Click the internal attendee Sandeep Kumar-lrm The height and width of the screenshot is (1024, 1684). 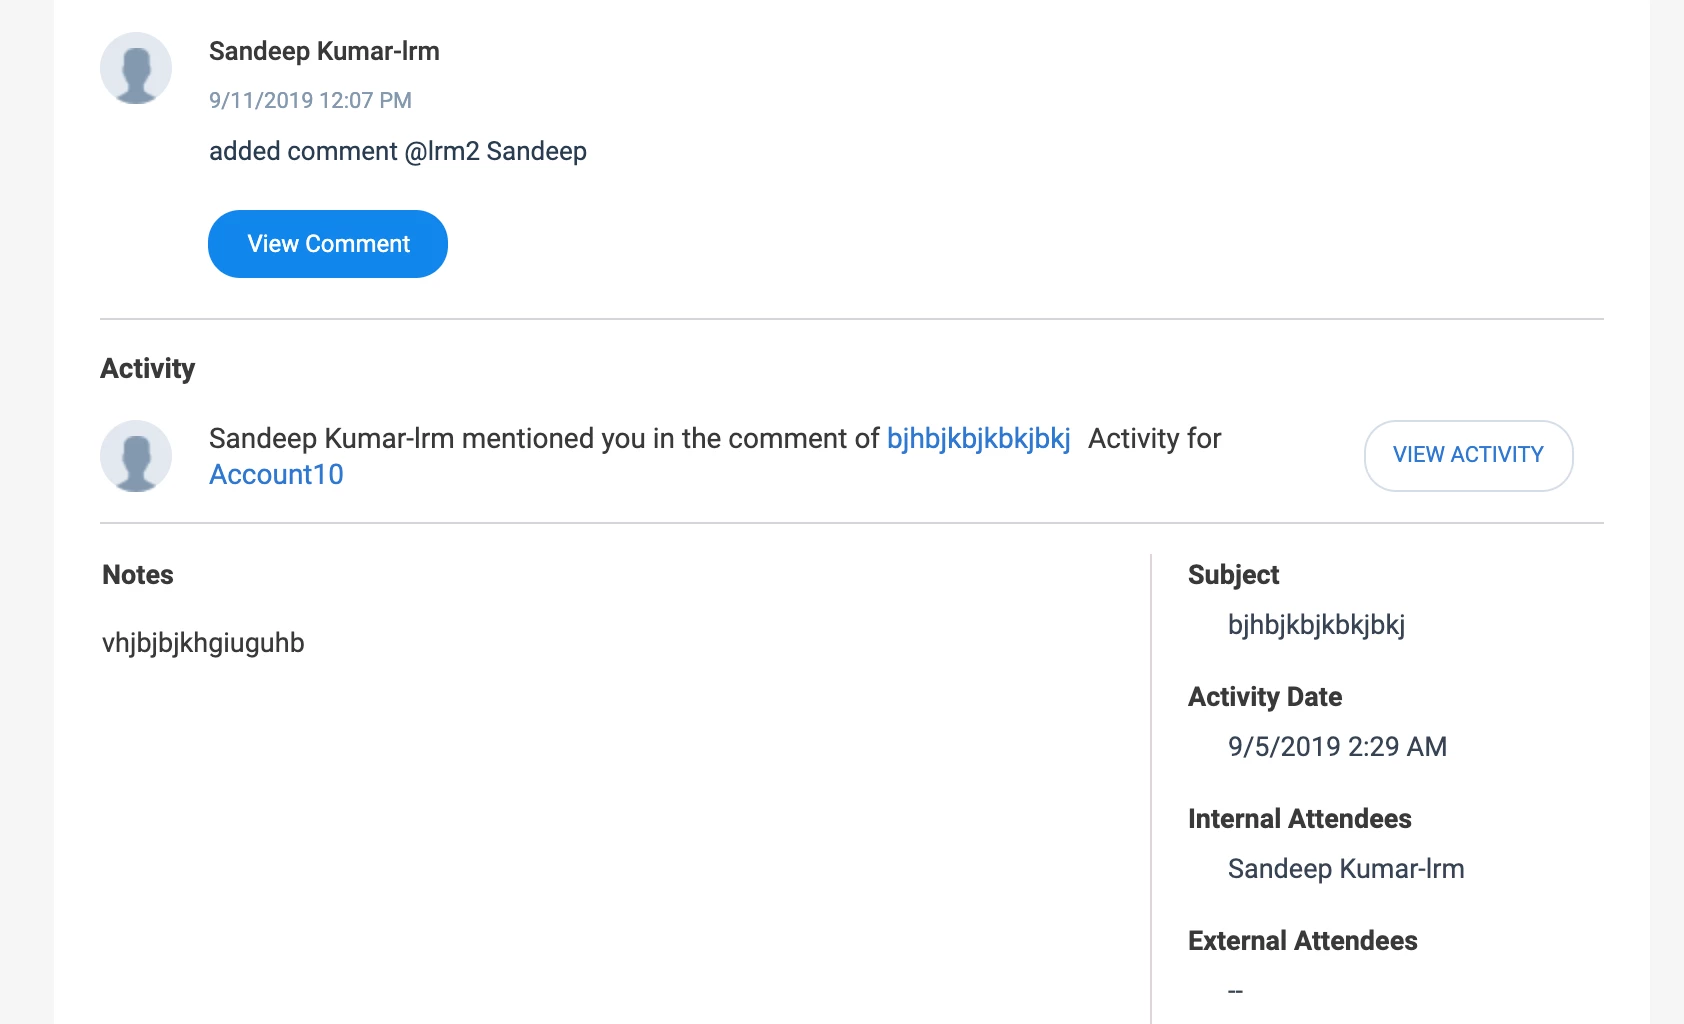(1346, 869)
